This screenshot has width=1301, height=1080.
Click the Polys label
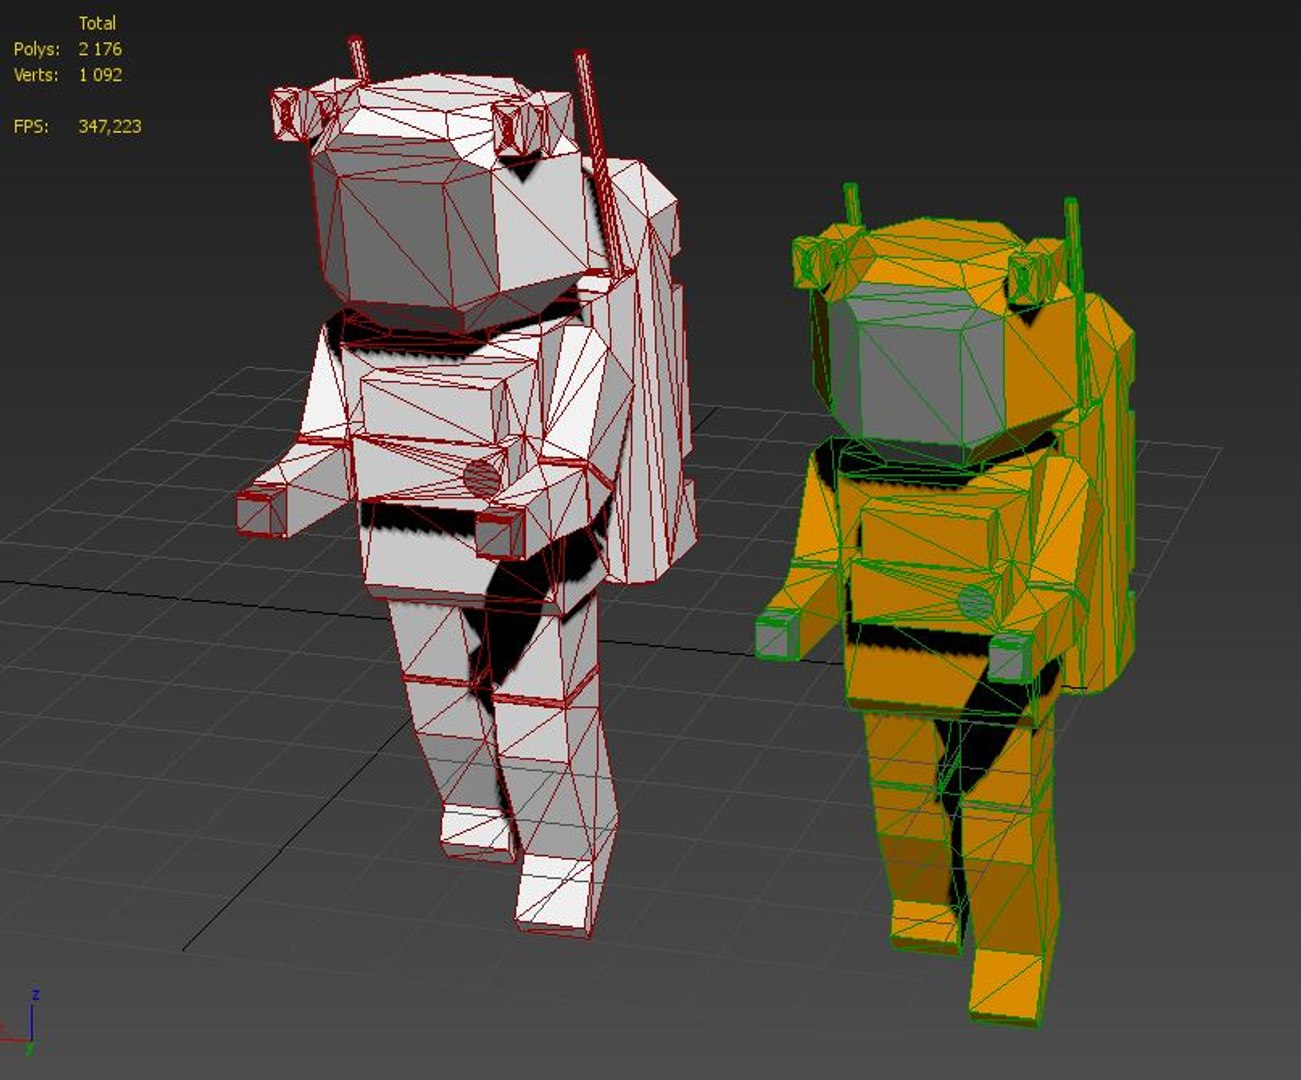click(37, 49)
